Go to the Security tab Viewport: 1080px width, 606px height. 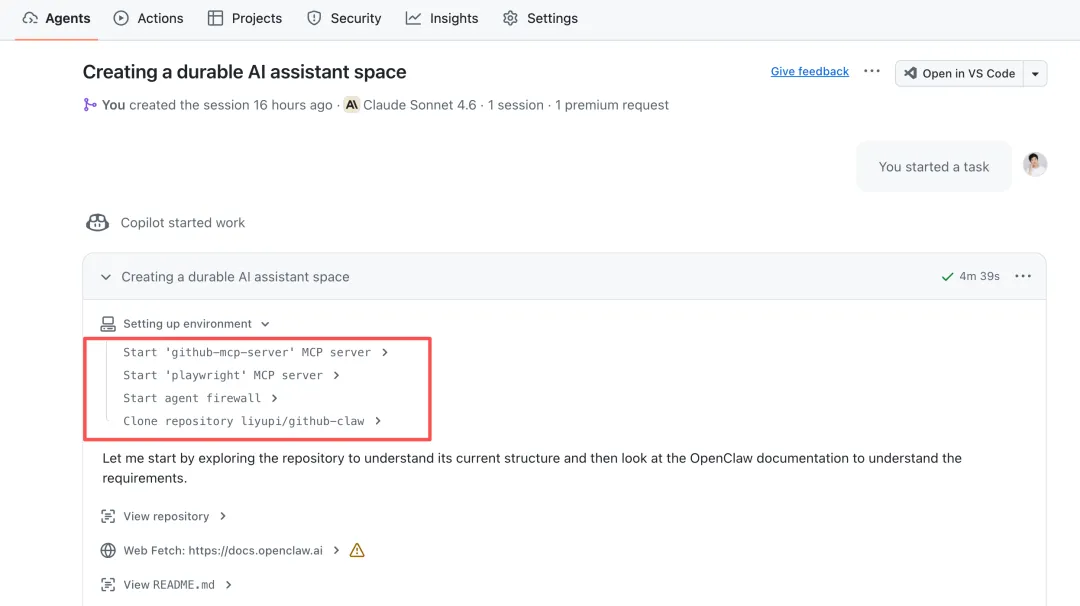point(344,18)
